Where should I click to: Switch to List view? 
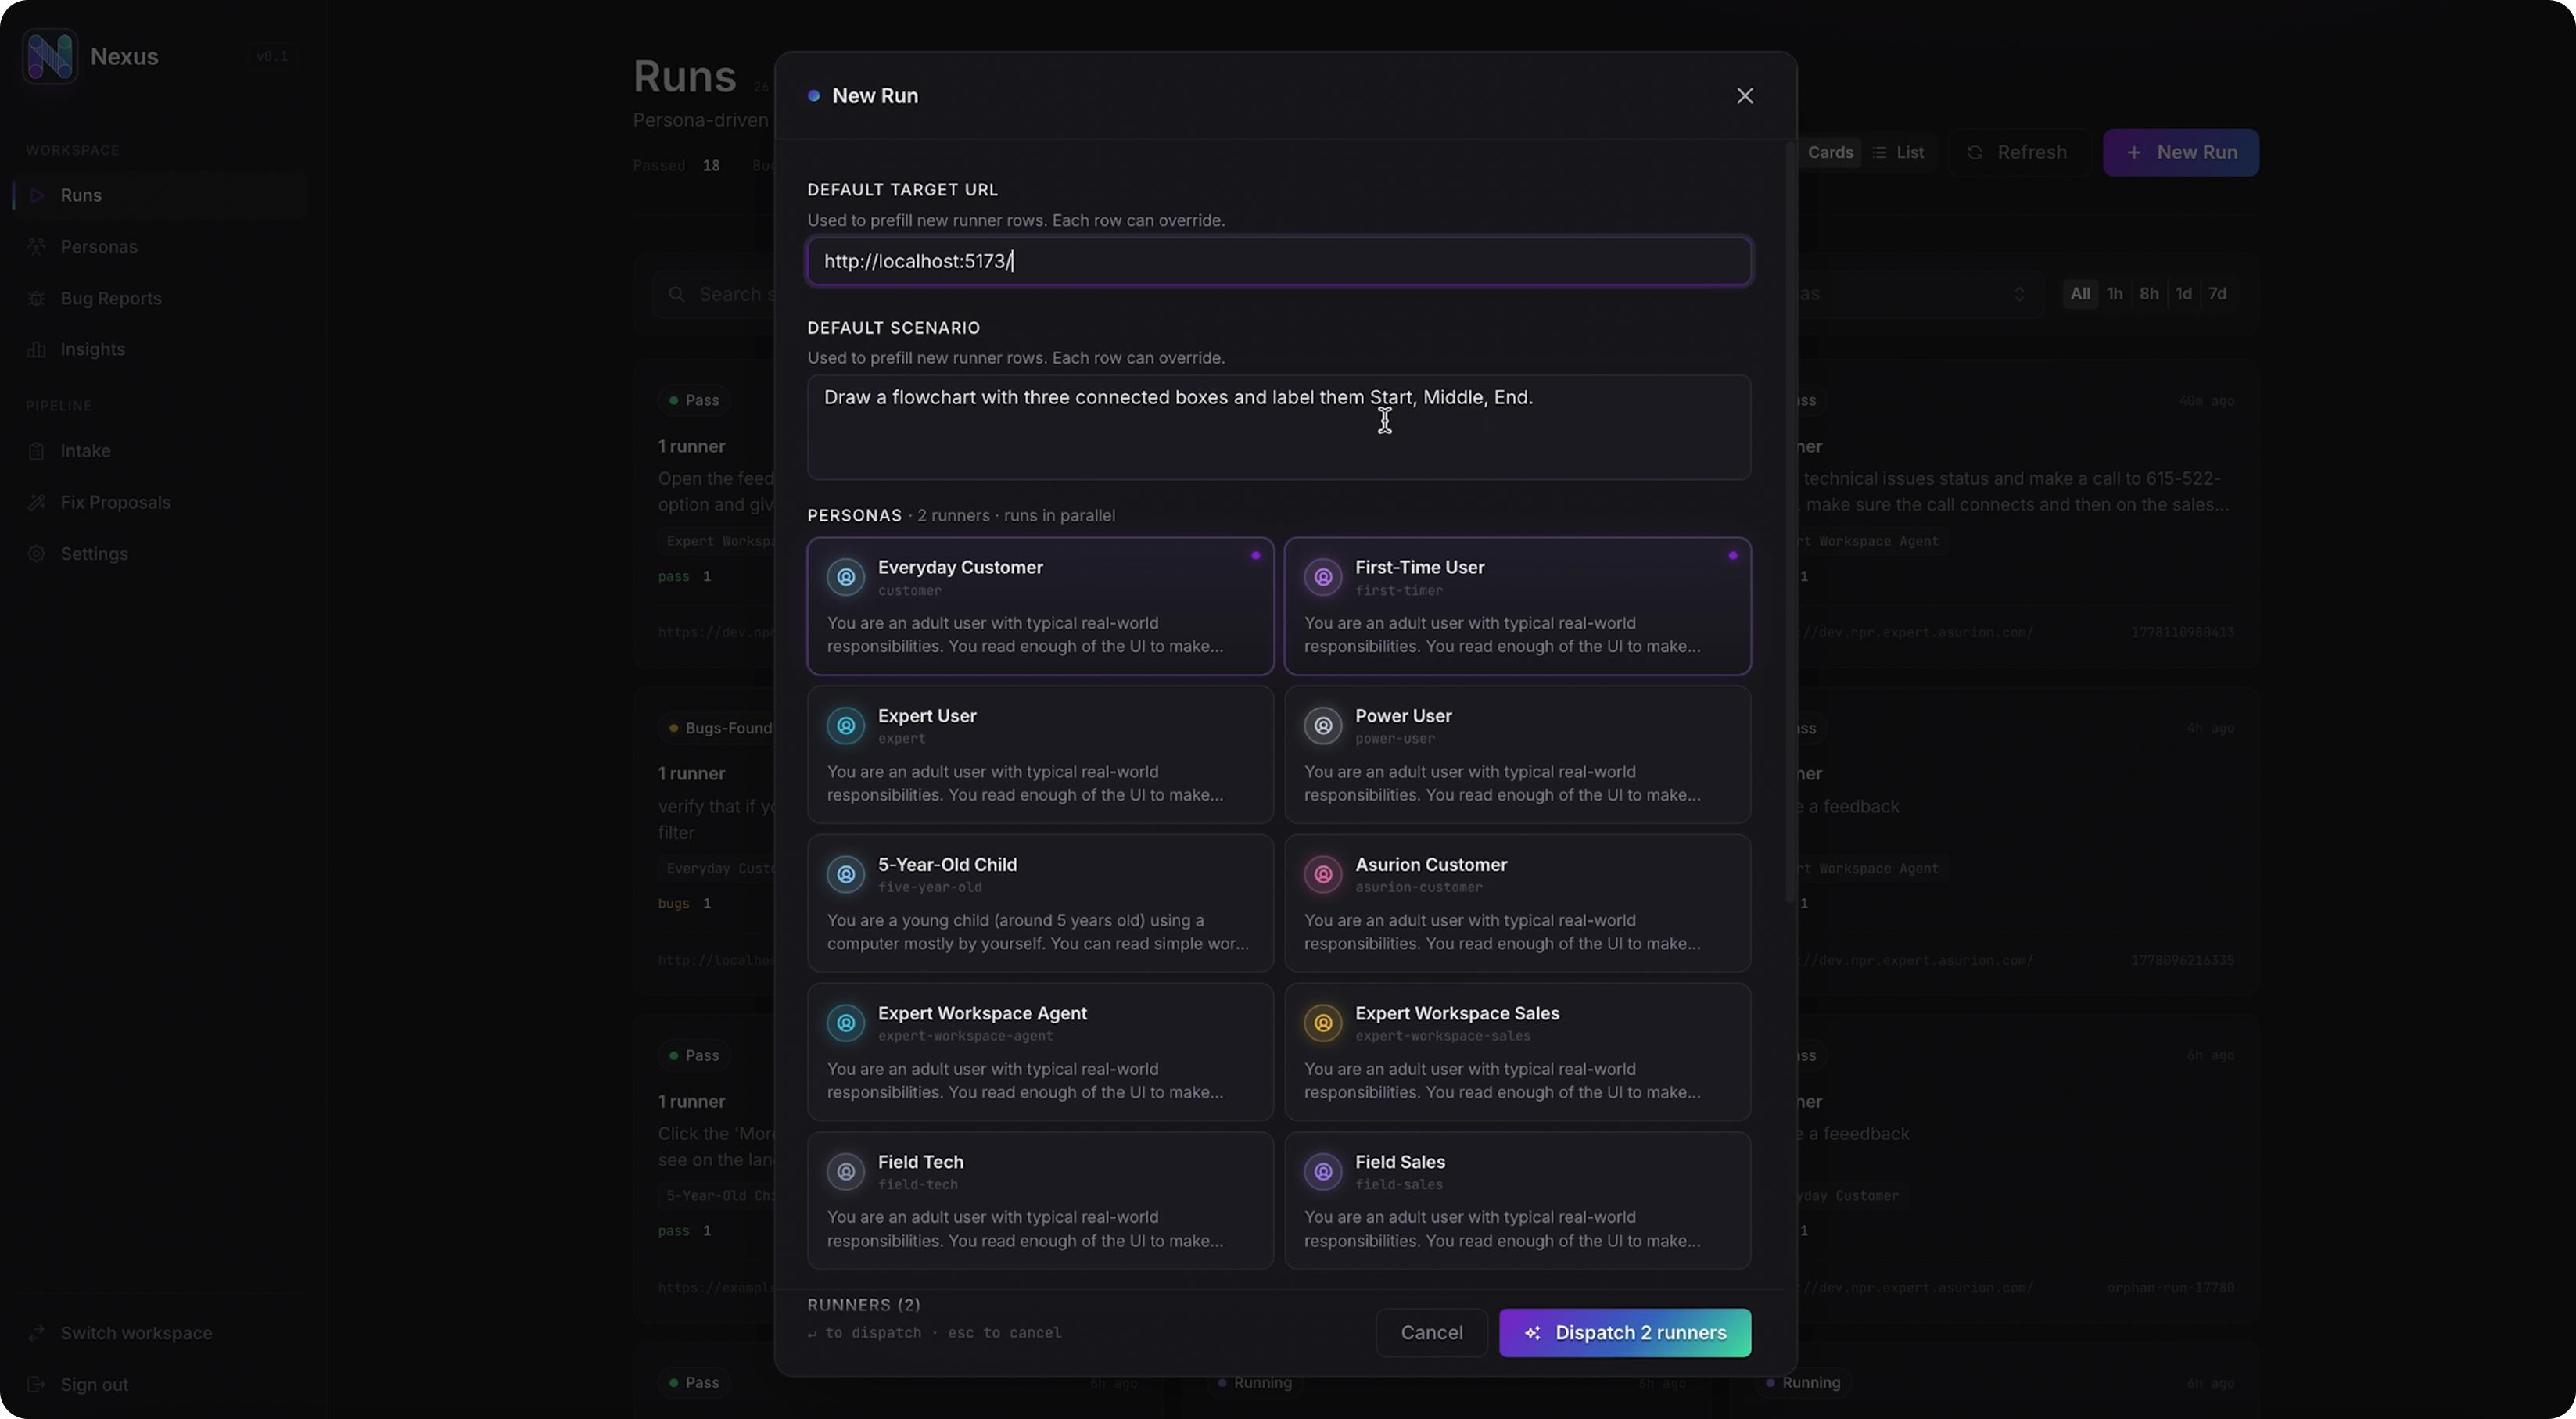(1897, 153)
